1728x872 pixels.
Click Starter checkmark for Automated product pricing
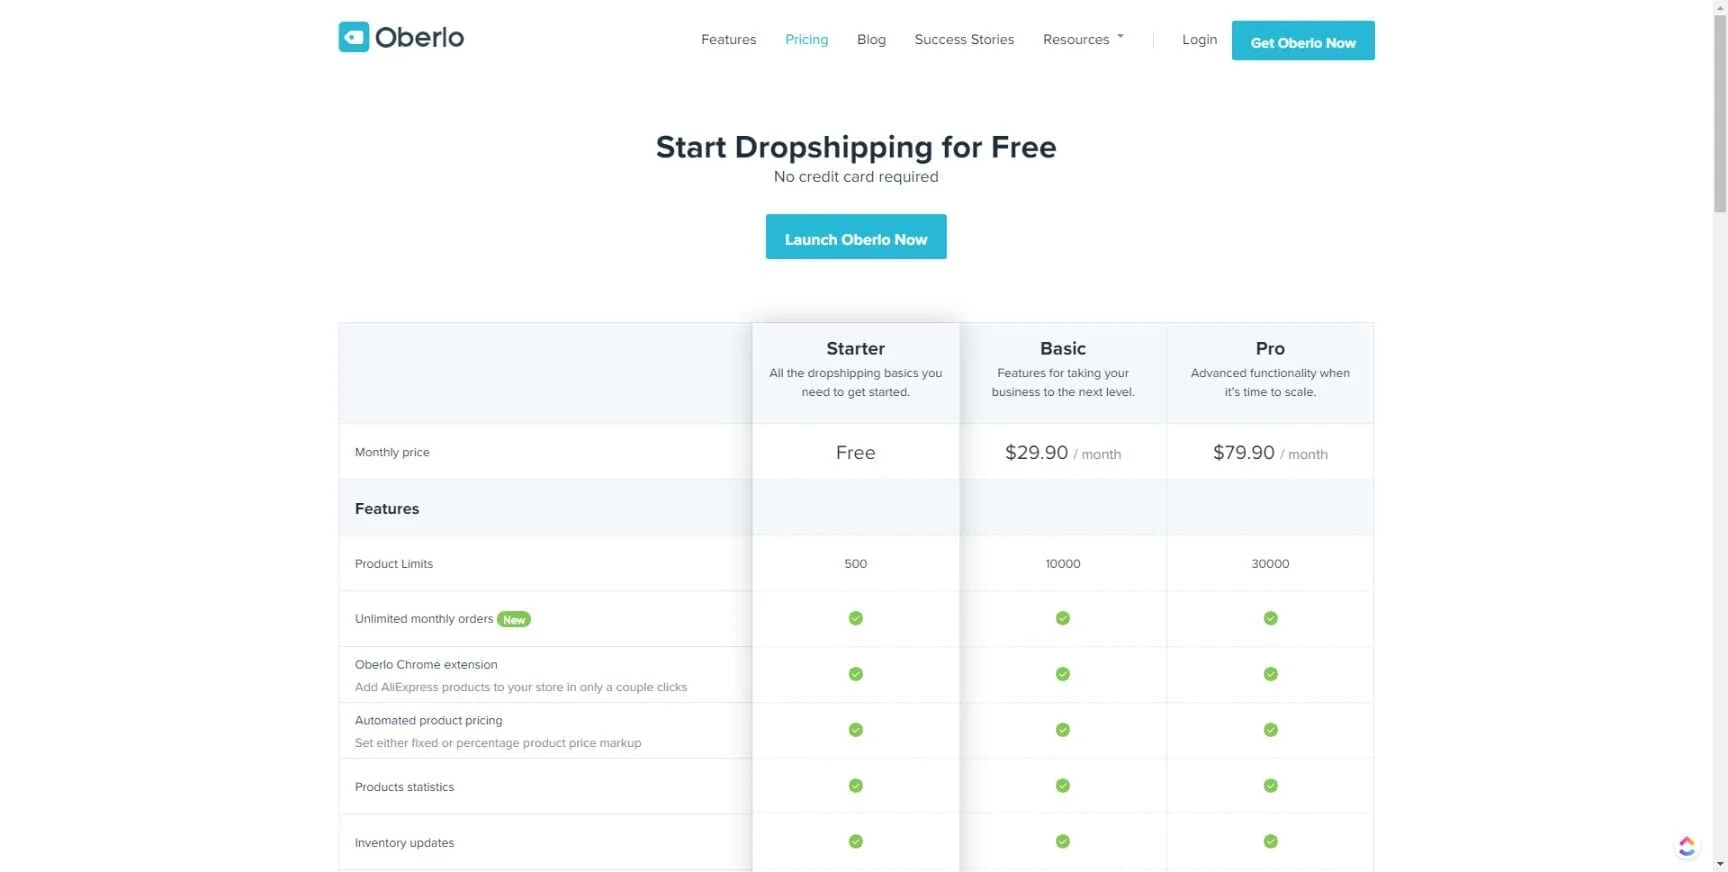(856, 730)
